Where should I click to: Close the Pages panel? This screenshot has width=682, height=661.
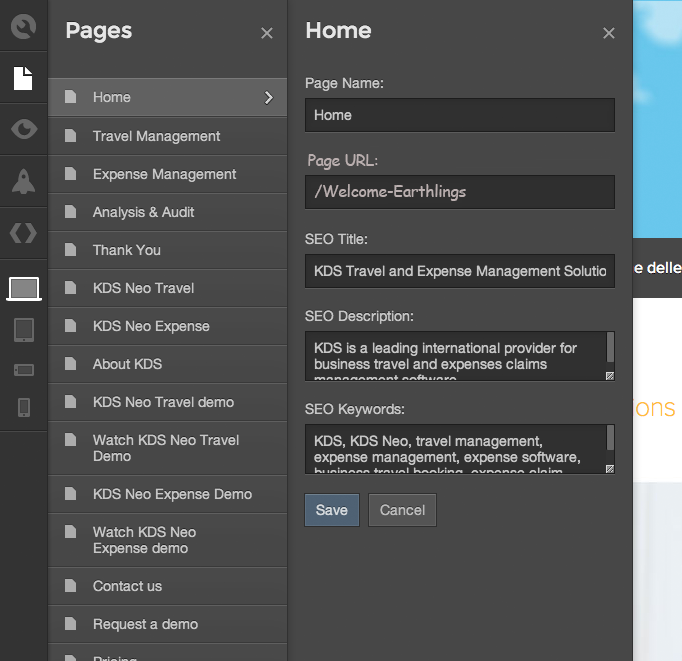(266, 33)
